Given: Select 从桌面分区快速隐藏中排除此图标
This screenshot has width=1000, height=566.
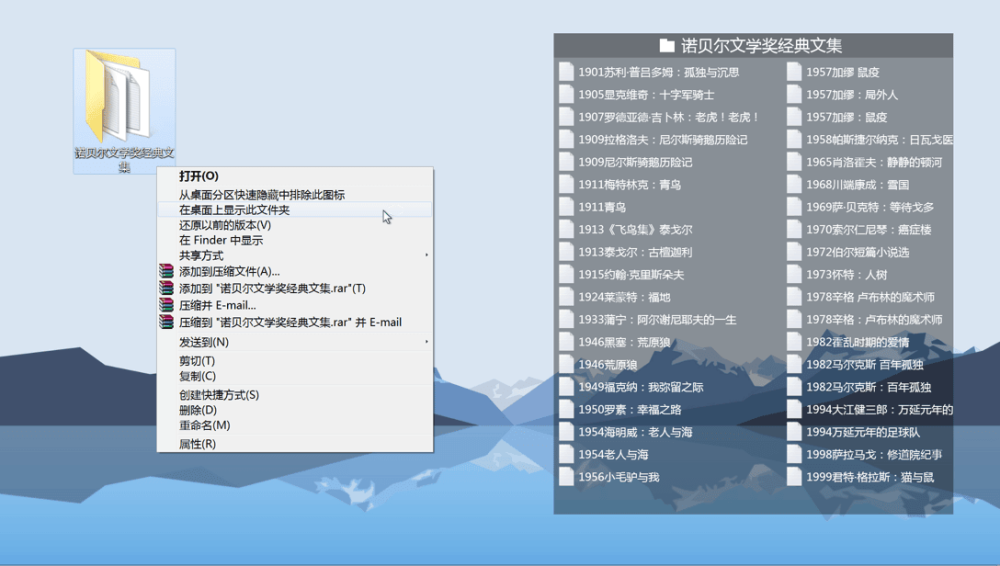Looking at the screenshot, I should point(295,195).
